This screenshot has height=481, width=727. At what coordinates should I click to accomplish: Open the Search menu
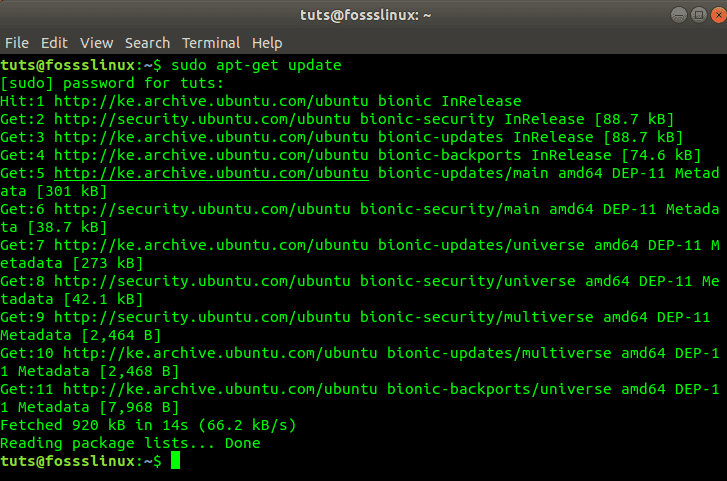[147, 43]
